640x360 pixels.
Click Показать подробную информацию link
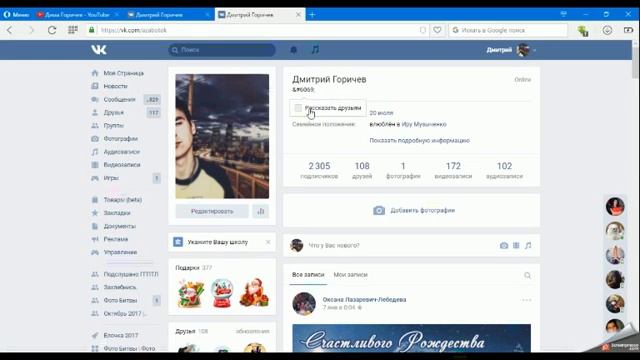pyautogui.click(x=420, y=140)
